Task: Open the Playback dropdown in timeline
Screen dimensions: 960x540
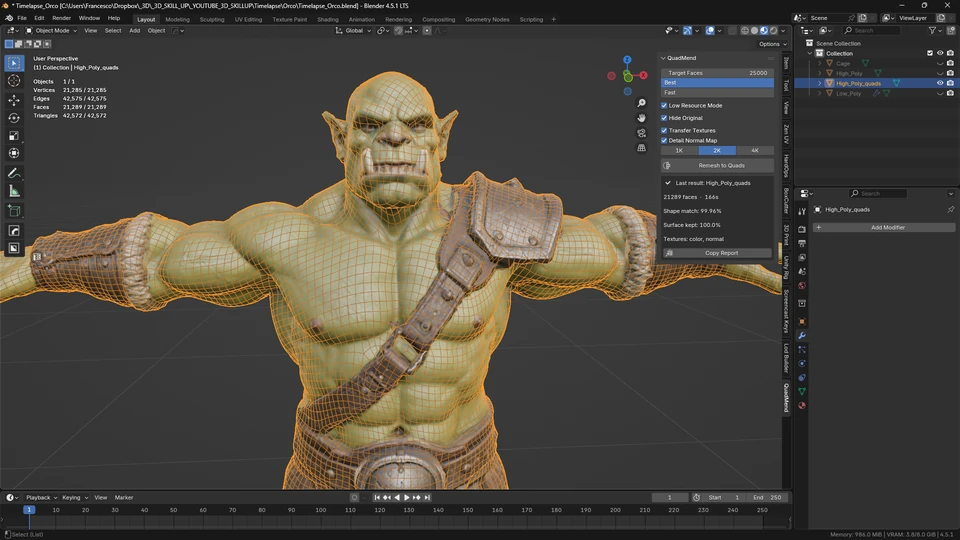Action: [41, 498]
